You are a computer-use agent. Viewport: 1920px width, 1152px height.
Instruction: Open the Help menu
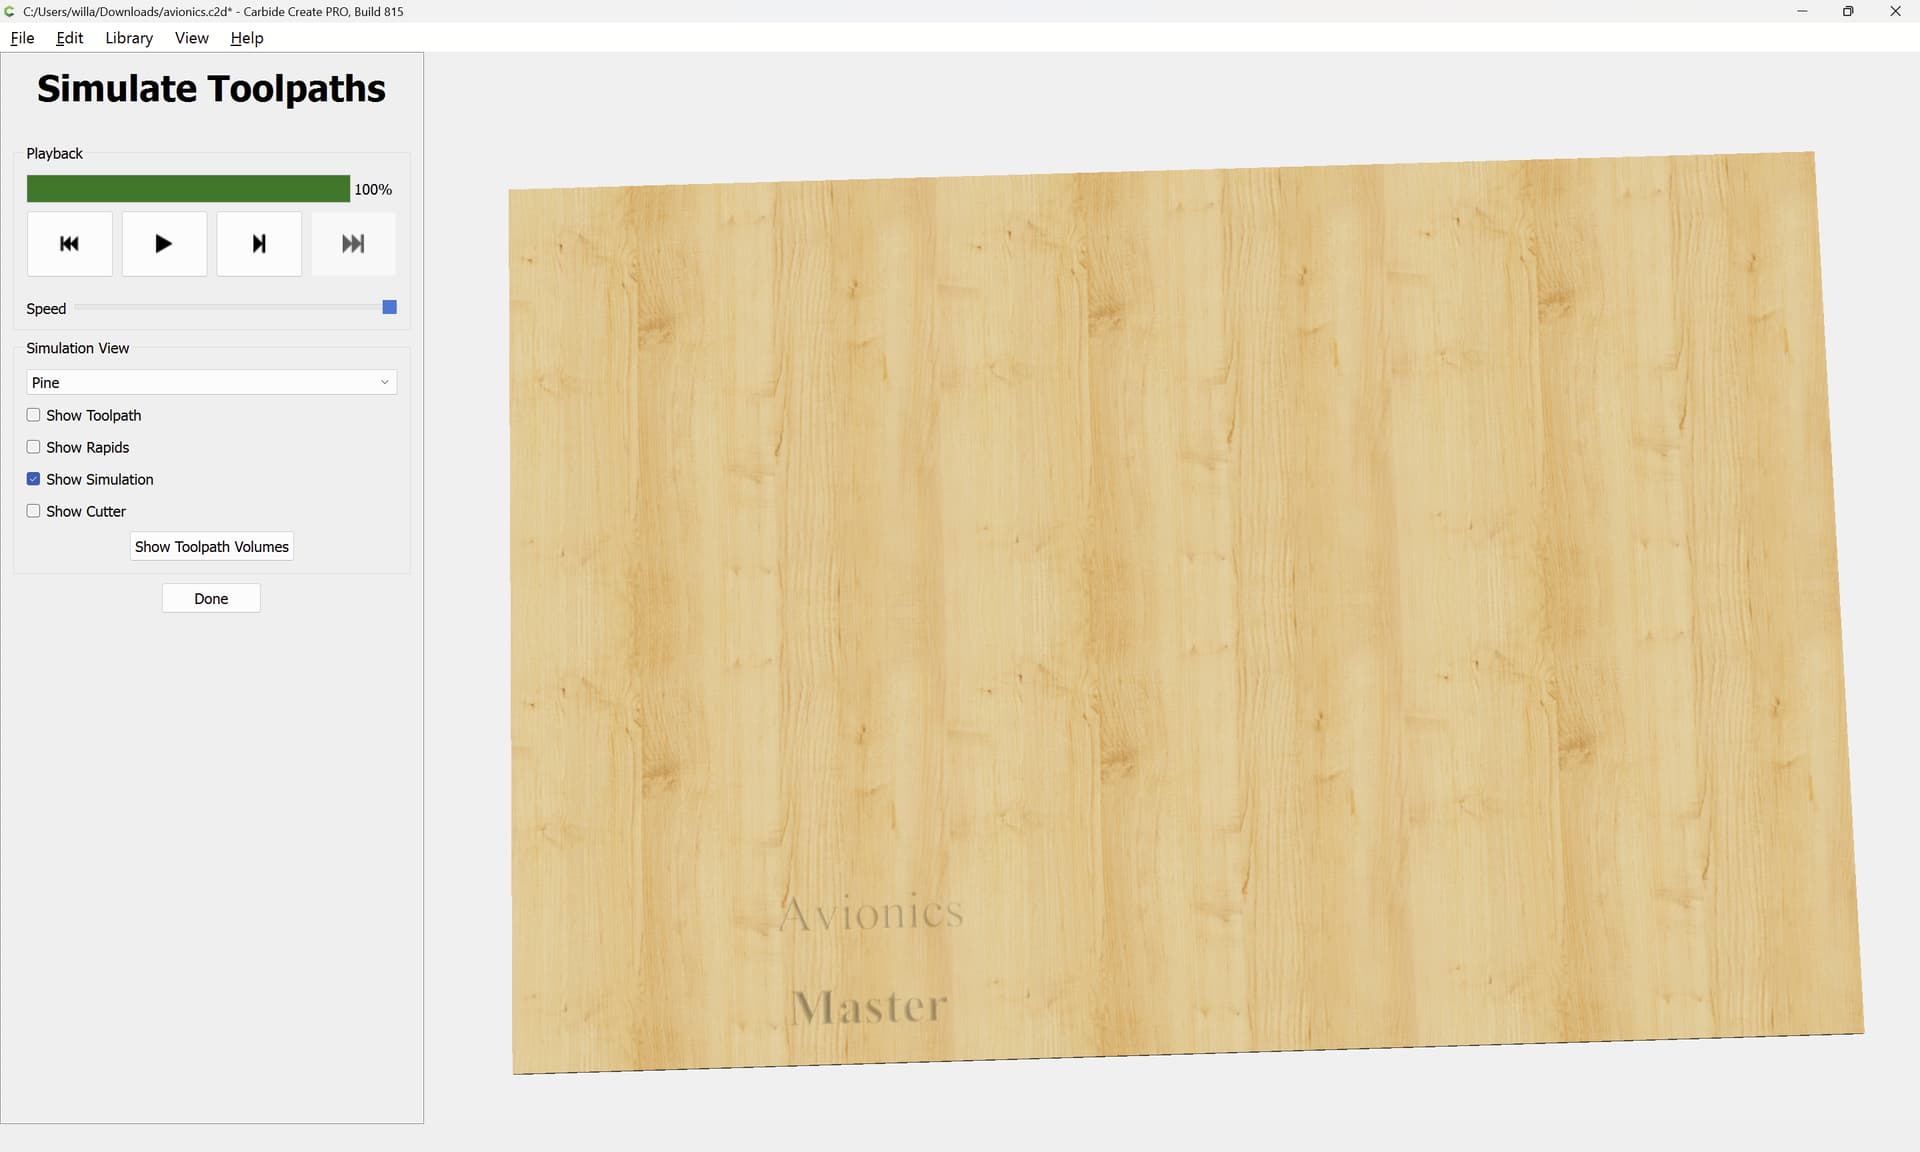246,38
